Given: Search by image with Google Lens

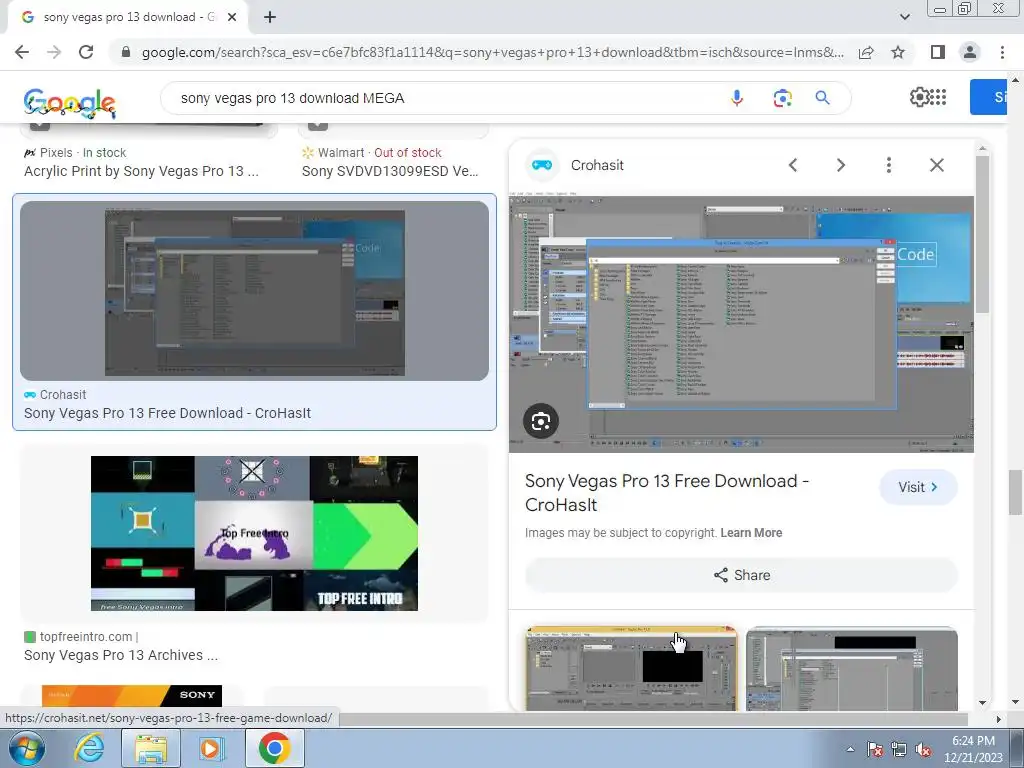Looking at the screenshot, I should pos(782,98).
